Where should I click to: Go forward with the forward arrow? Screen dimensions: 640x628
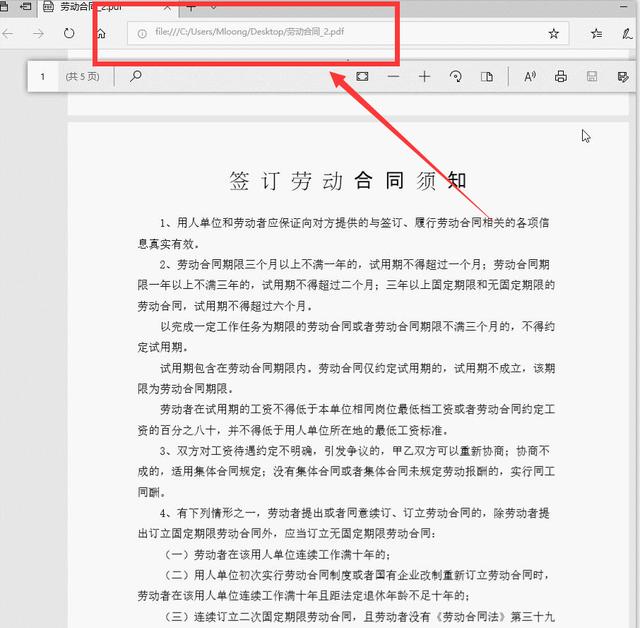pyautogui.click(x=38, y=33)
